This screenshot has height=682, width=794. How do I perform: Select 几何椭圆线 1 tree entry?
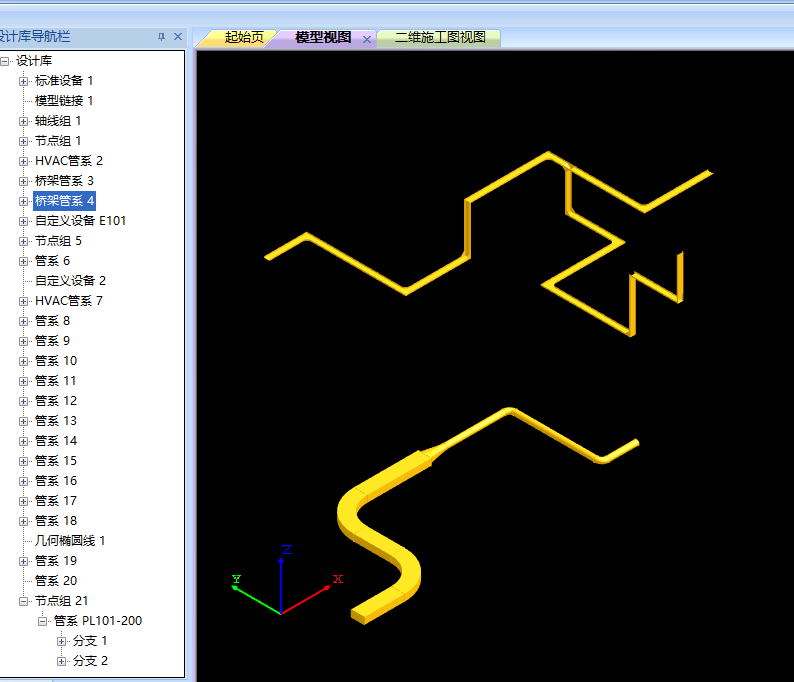pyautogui.click(x=70, y=541)
